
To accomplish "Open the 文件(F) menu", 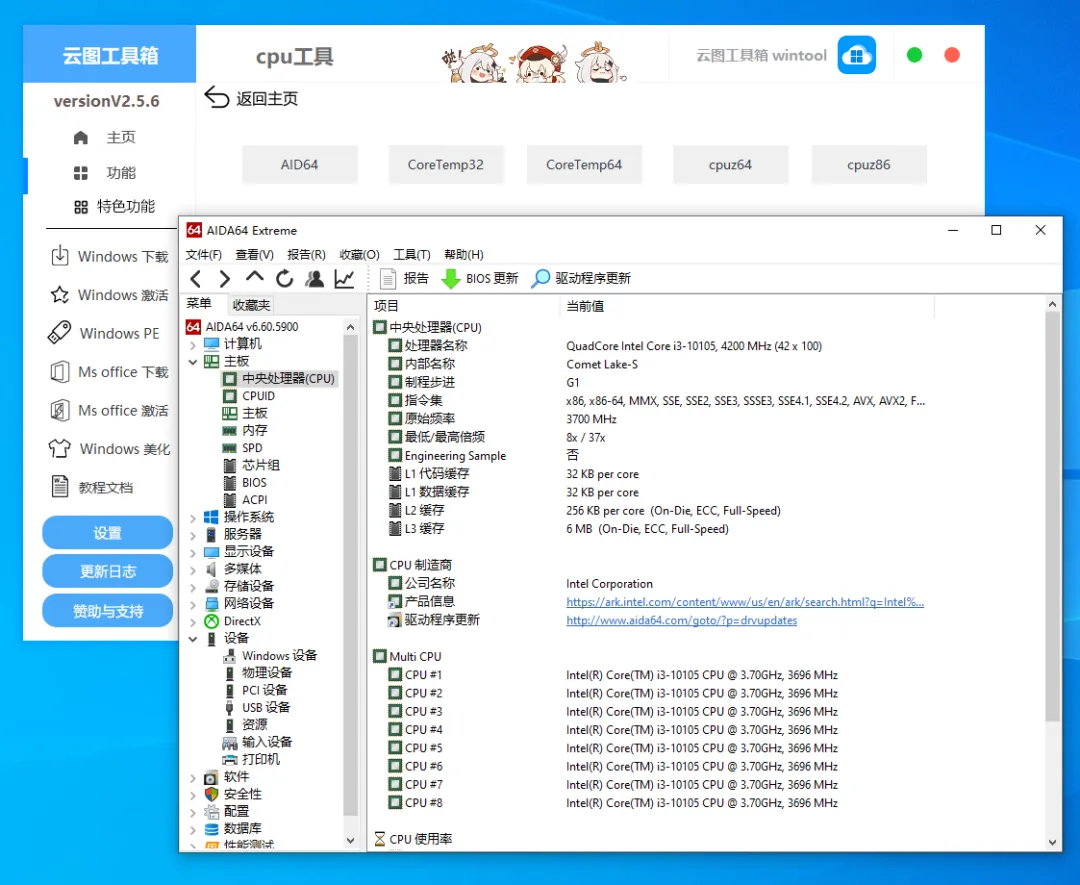I will pos(203,255).
